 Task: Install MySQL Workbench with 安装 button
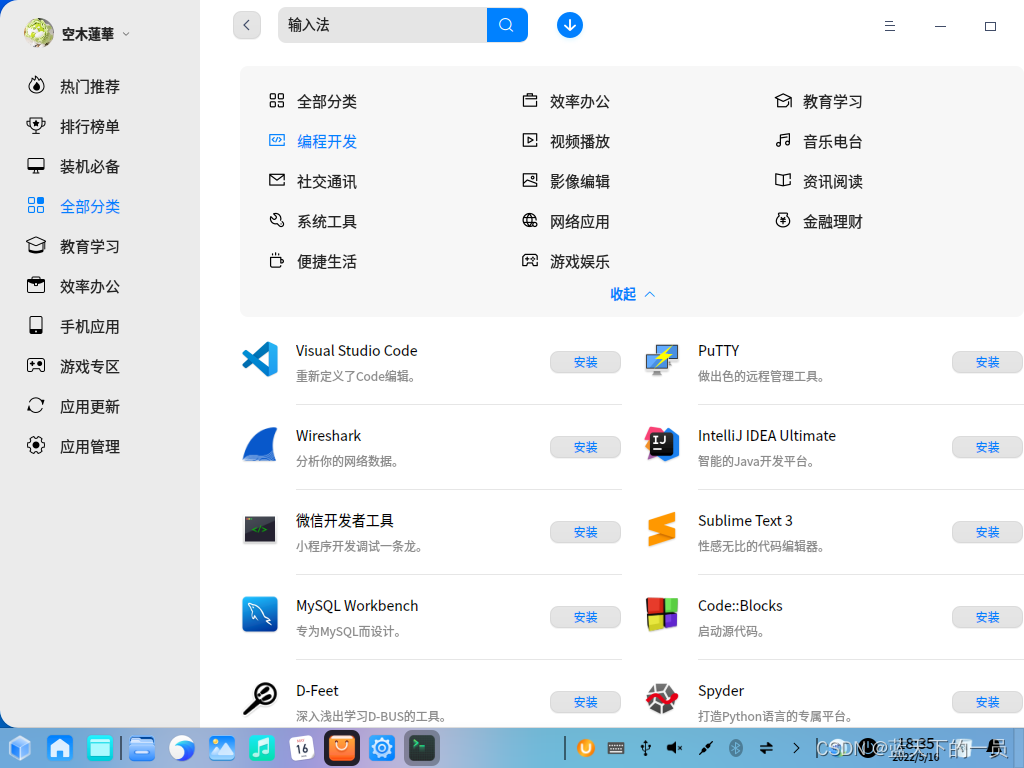[x=585, y=616]
